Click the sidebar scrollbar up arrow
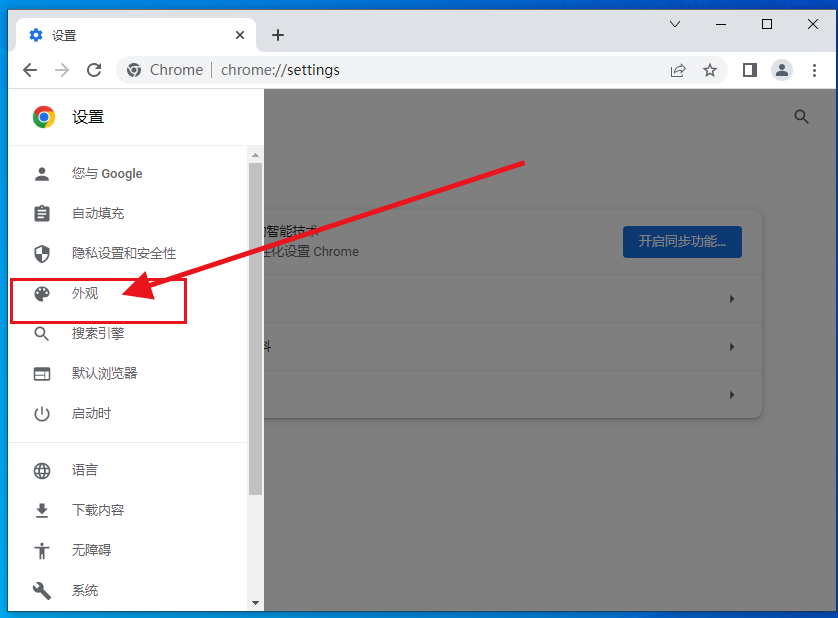Viewport: 838px width, 618px height. click(255, 155)
